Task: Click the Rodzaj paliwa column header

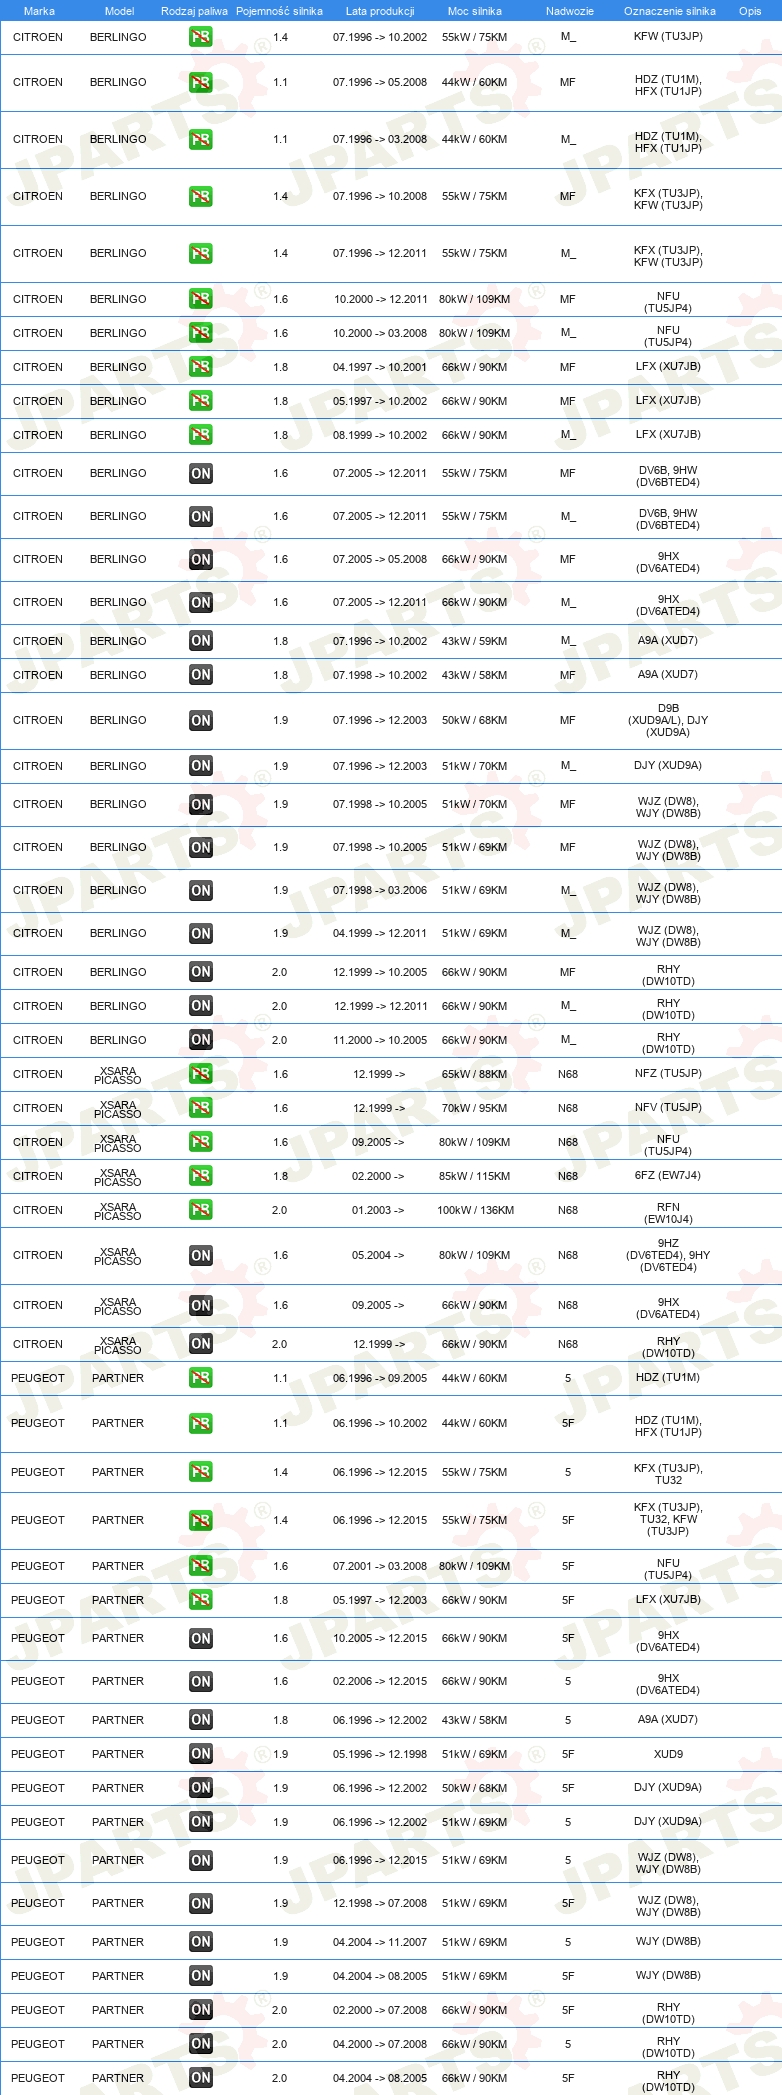Action: click(194, 11)
